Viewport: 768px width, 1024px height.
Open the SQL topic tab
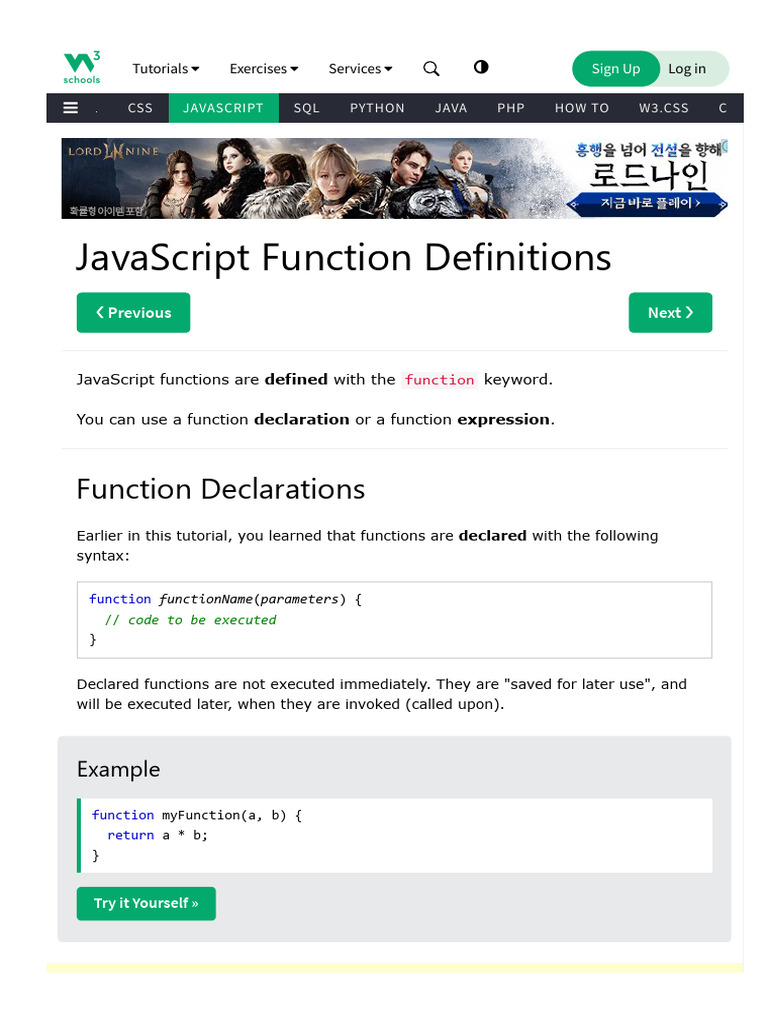[x=306, y=108]
